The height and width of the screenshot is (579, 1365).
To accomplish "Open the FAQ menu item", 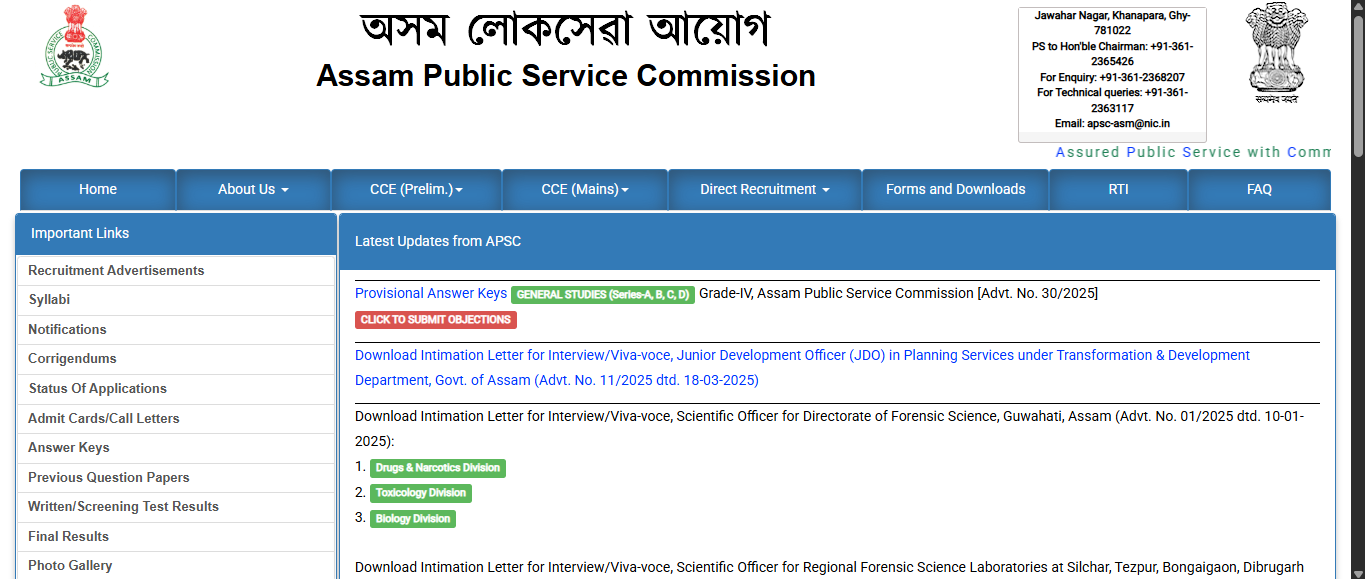I will (1259, 189).
